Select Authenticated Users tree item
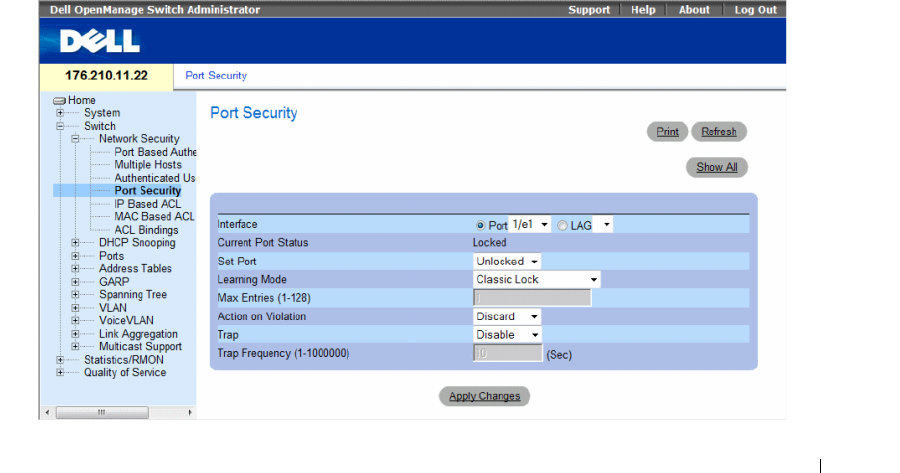The width and height of the screenshot is (900, 473). 155,178
